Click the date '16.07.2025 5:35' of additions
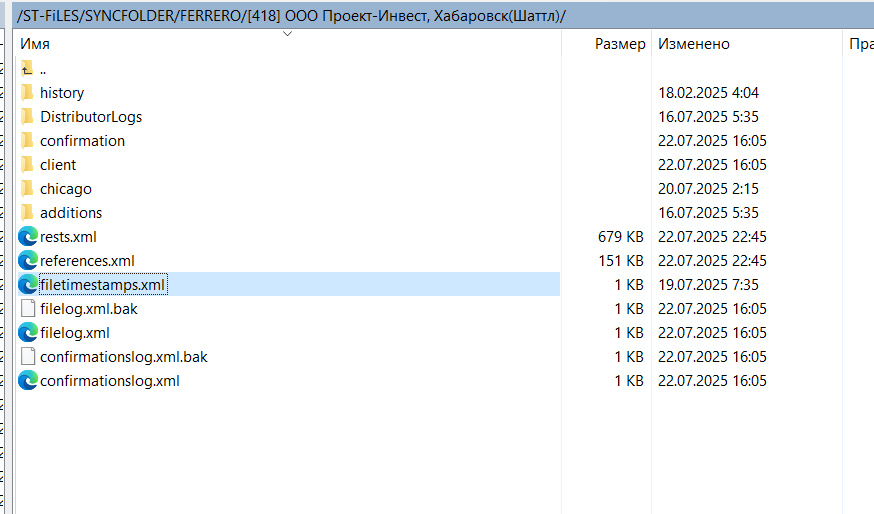874x514 pixels. click(708, 212)
